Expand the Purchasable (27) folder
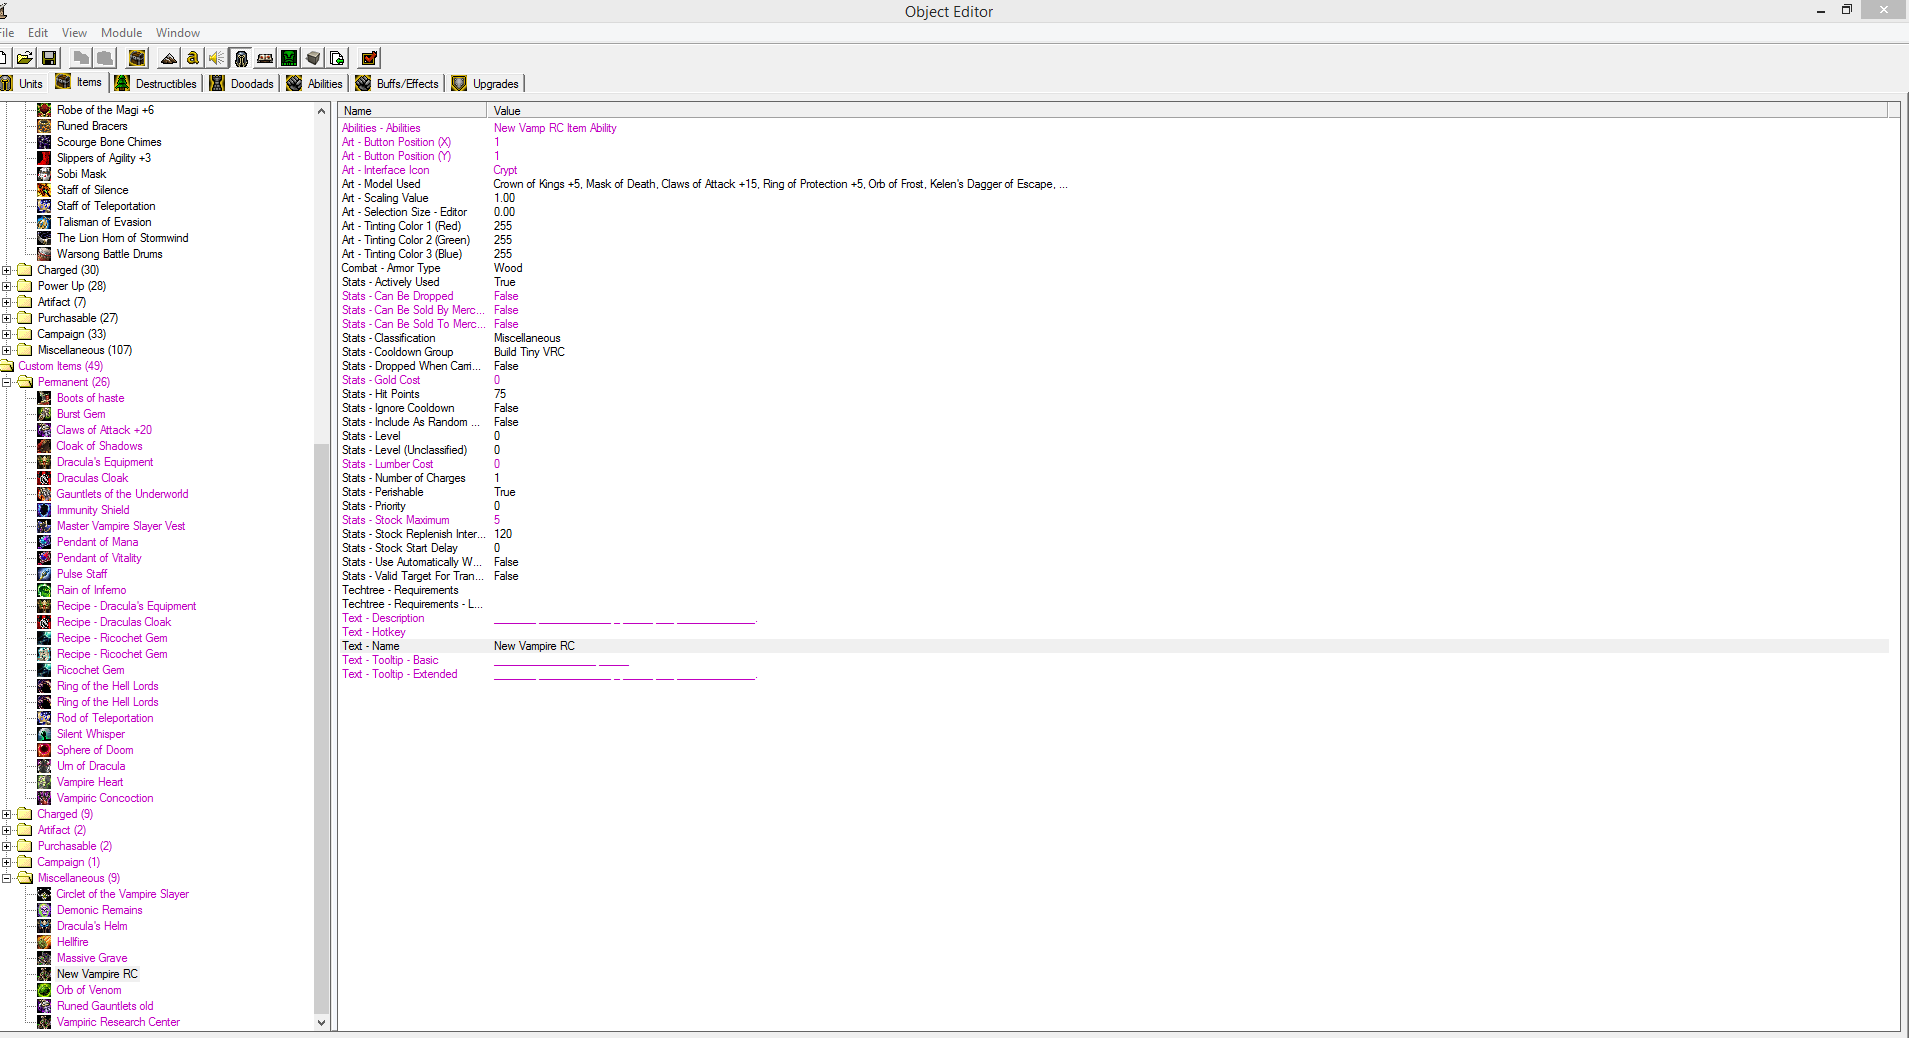The image size is (1909, 1038). coord(7,318)
